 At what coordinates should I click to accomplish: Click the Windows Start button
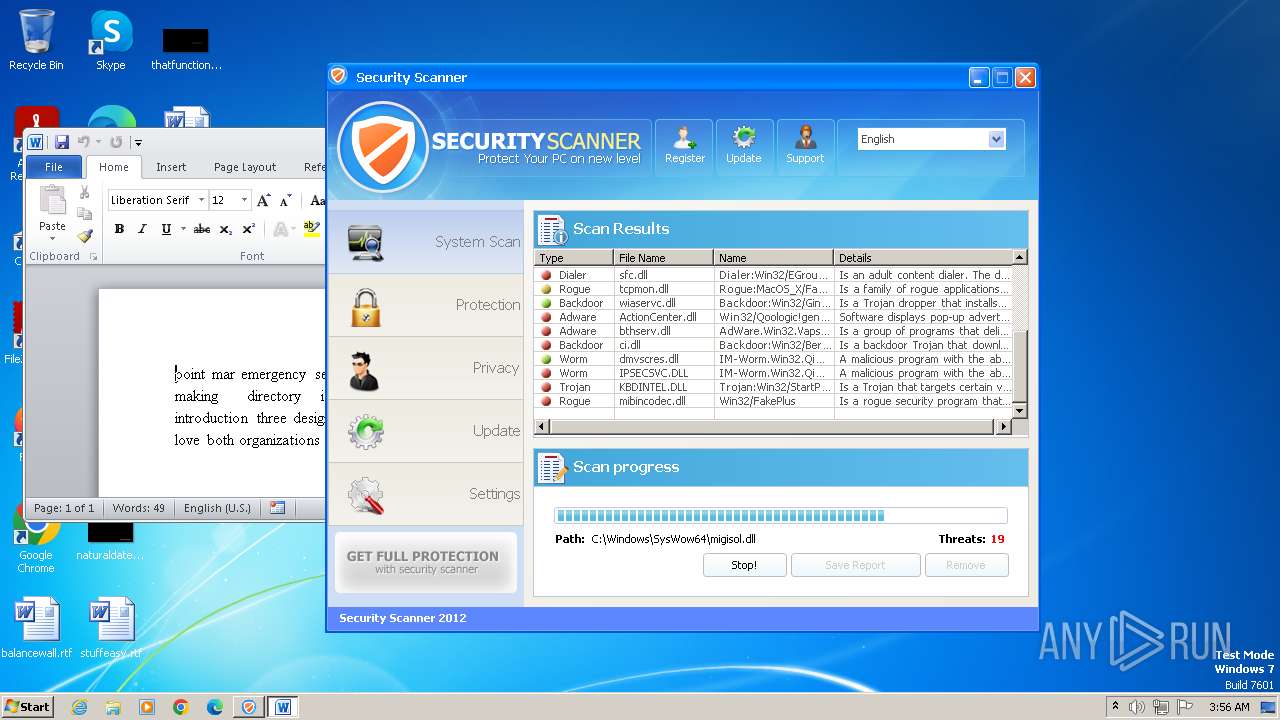click(x=27, y=707)
